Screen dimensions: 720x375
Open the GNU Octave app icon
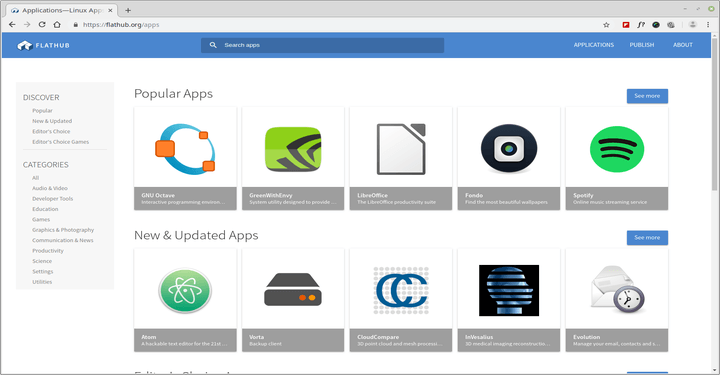[185, 149]
